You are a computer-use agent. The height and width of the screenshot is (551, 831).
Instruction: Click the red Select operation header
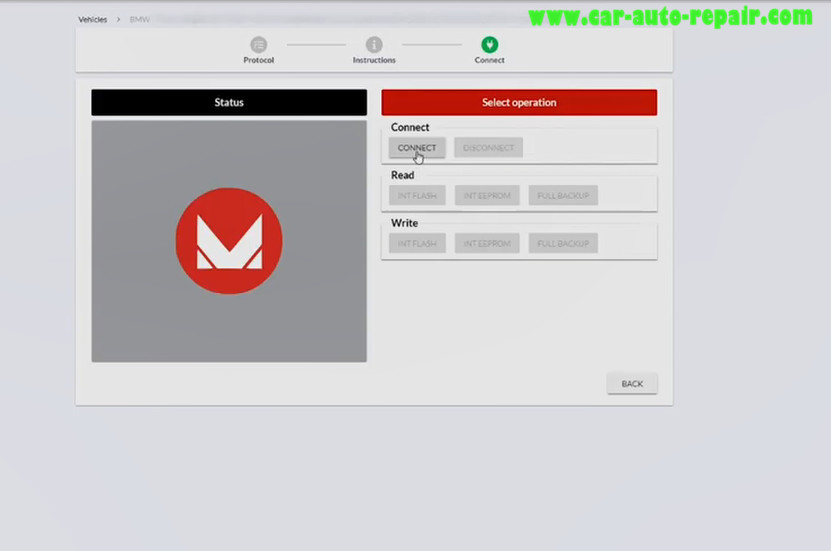point(519,102)
